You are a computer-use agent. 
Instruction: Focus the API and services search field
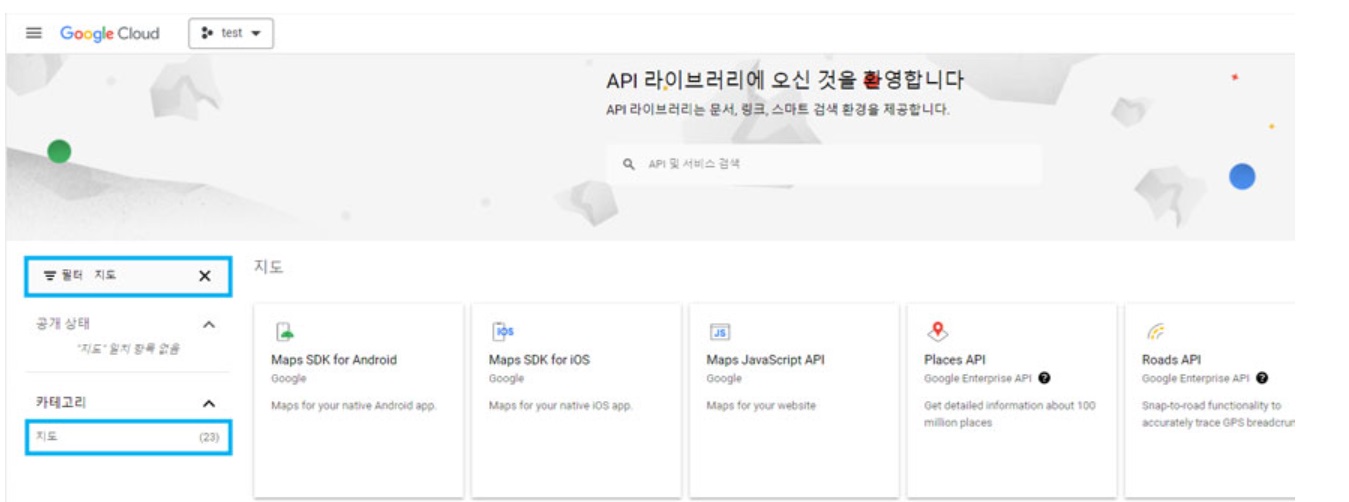[824, 164]
